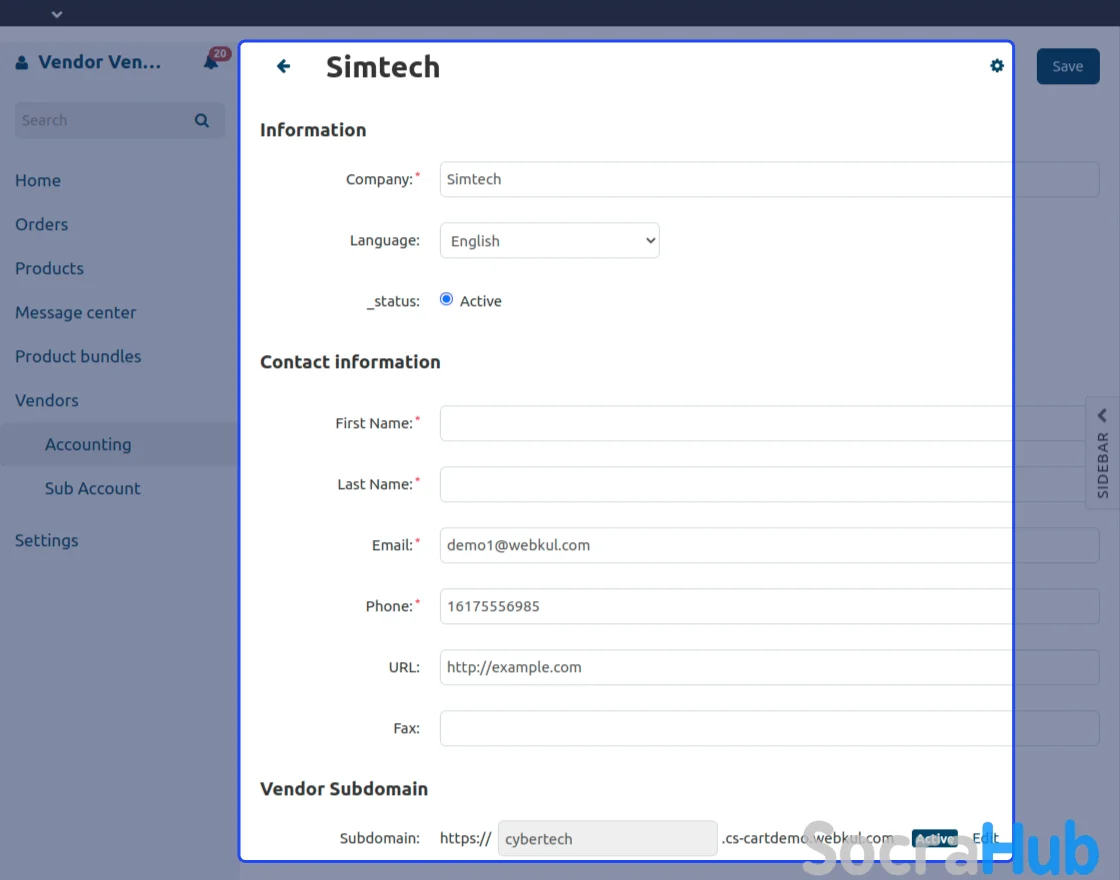Viewport: 1120px width, 880px height.
Task: Open the gear settings menu
Action: [996, 66]
